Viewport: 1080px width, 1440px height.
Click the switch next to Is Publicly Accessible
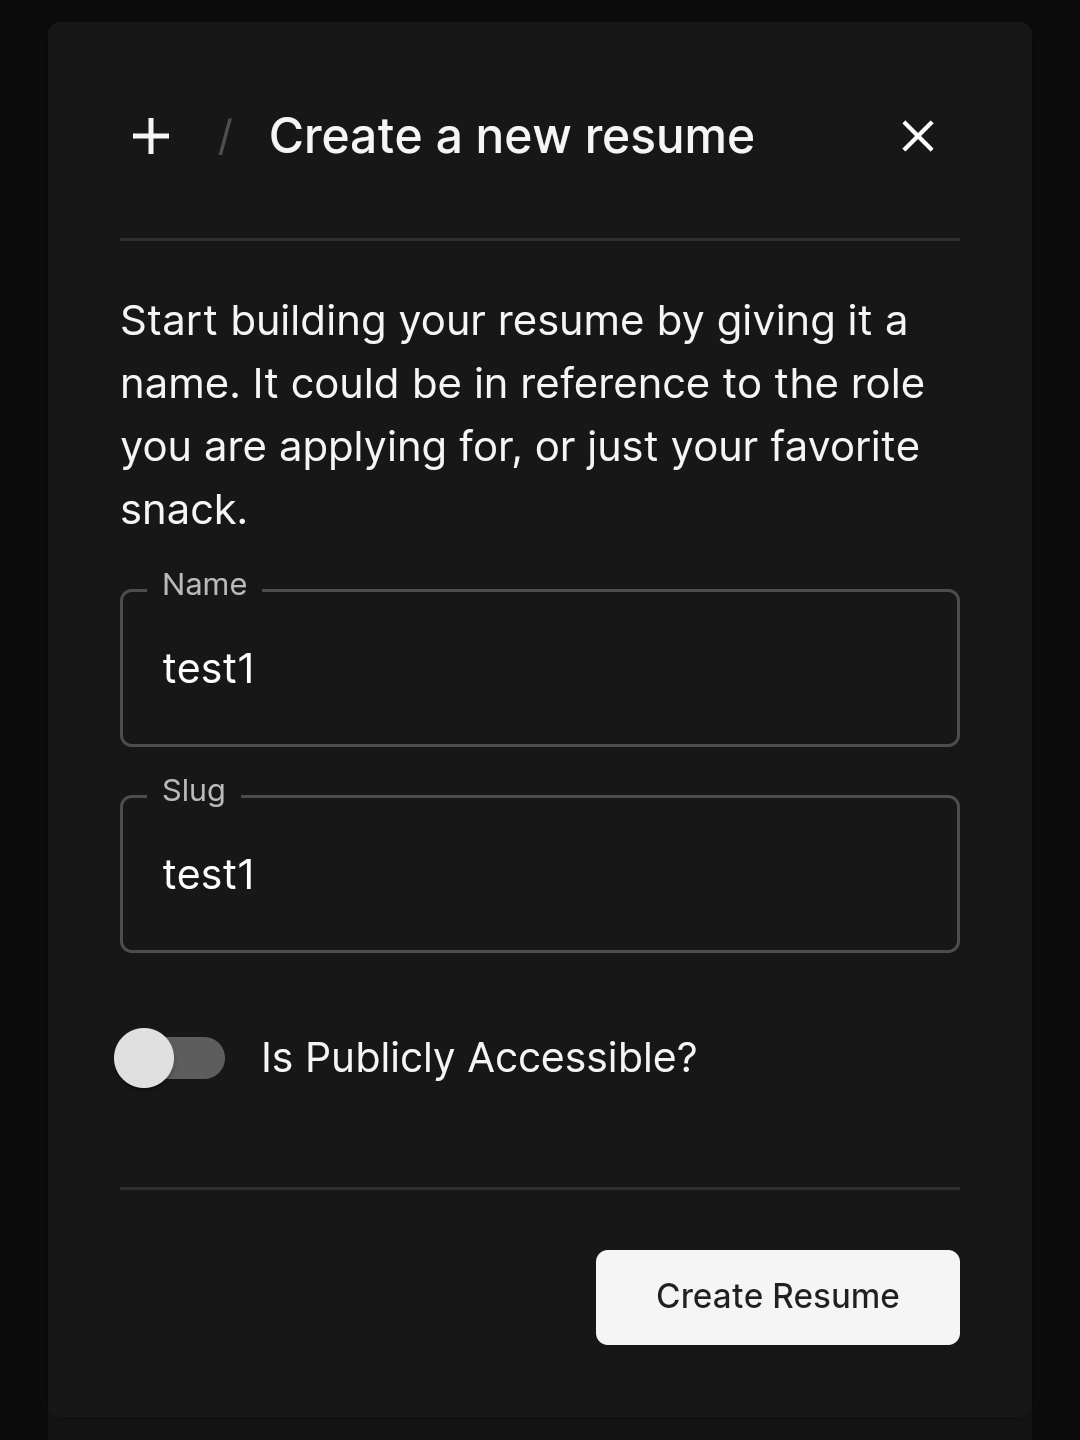click(171, 1058)
